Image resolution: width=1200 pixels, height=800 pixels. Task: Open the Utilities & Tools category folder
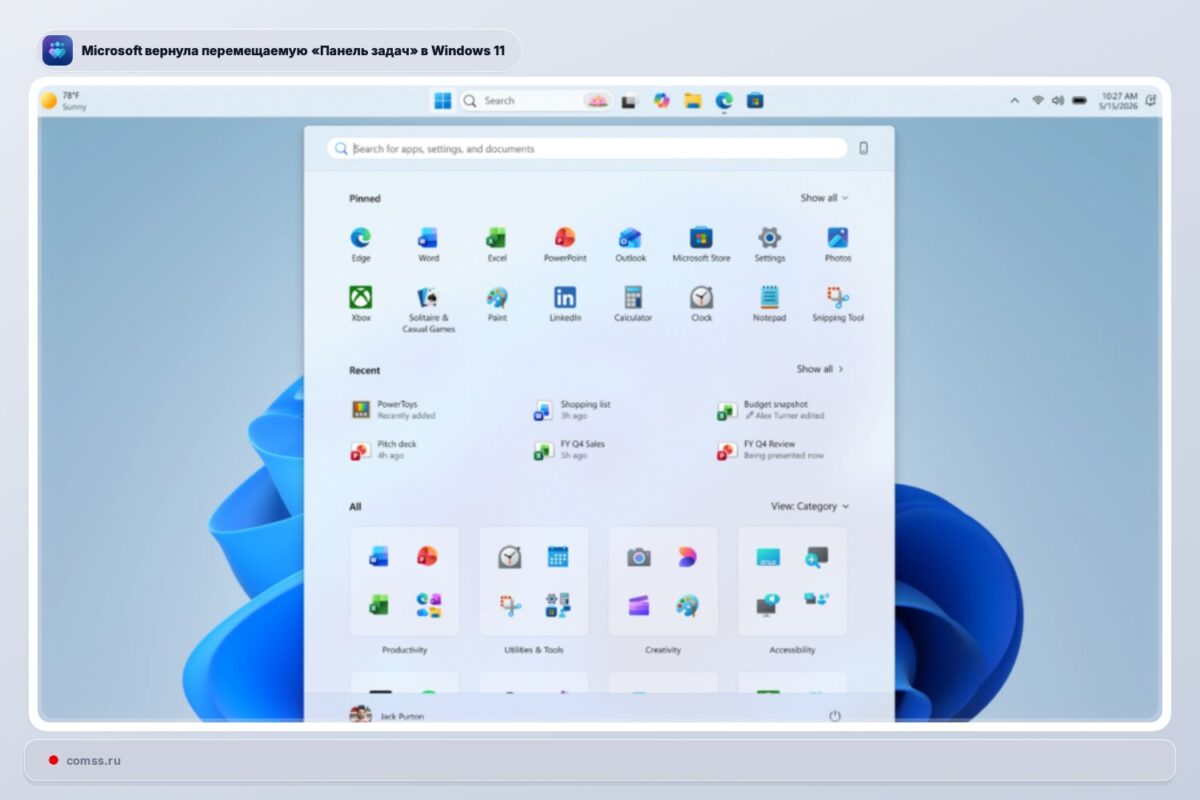point(533,581)
